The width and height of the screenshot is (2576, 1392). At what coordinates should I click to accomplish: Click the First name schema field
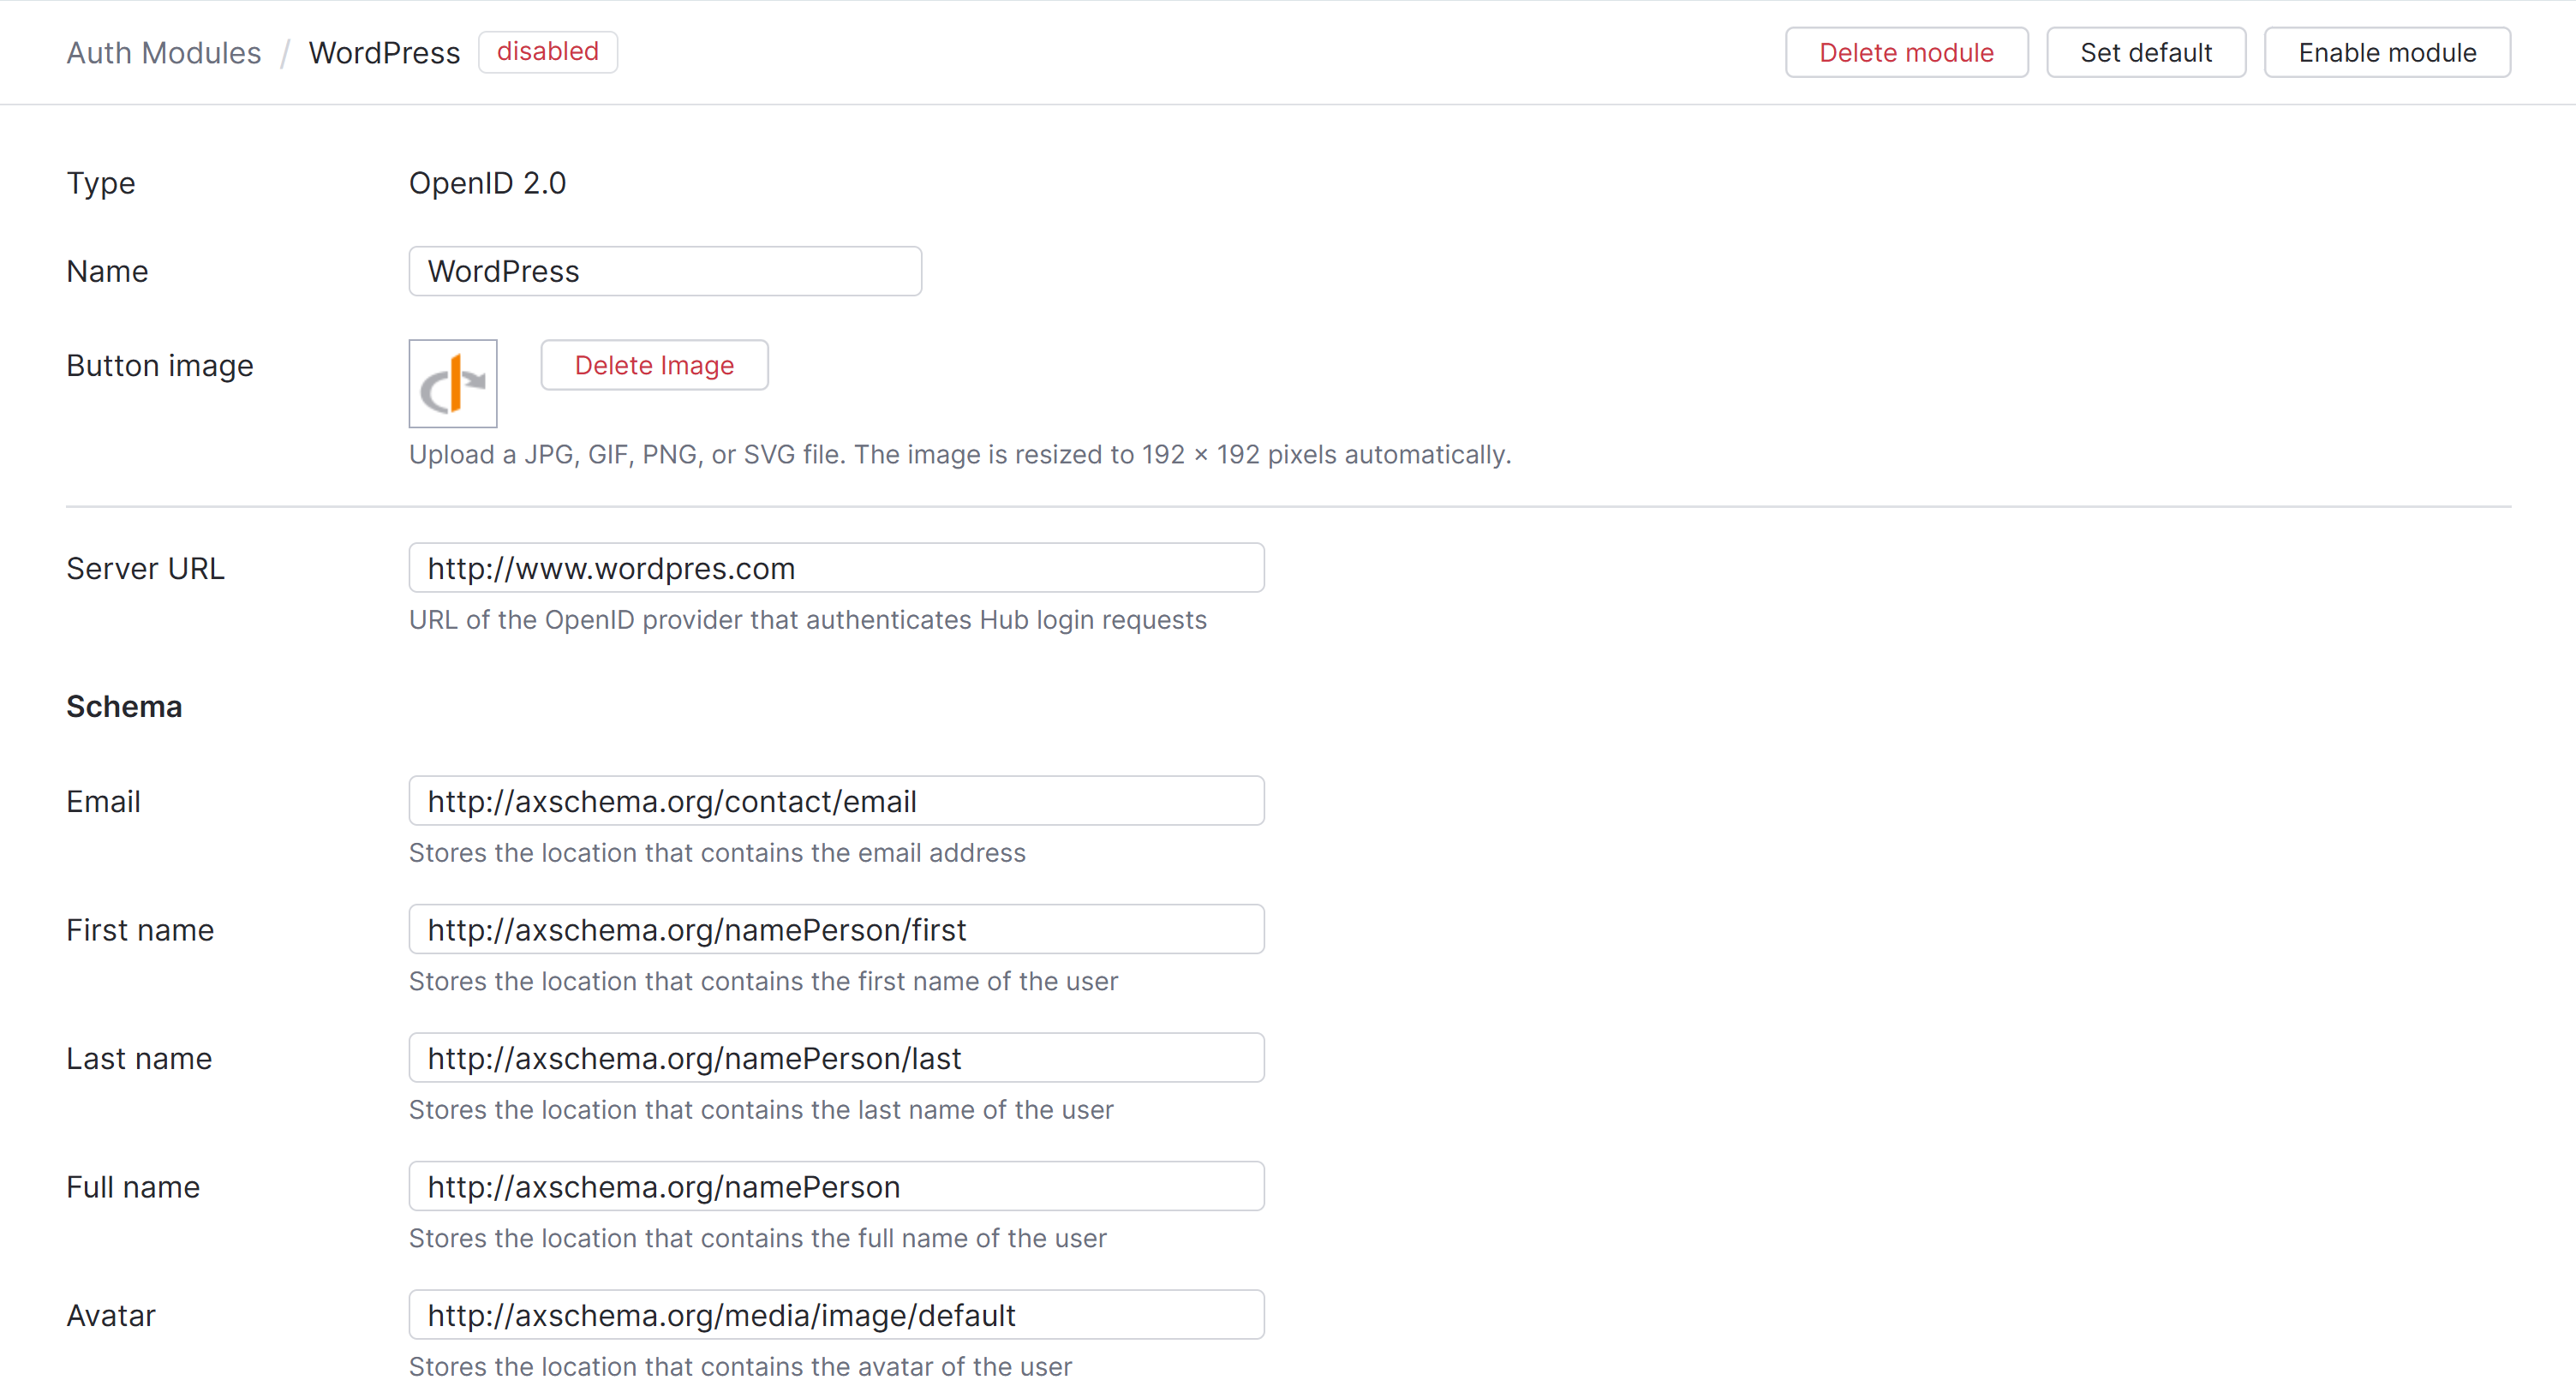point(836,929)
